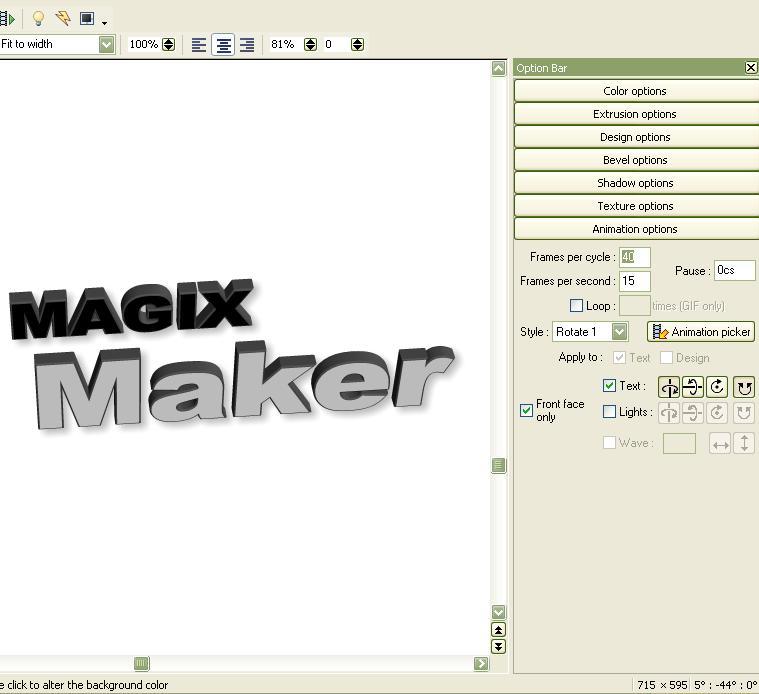Expand Design options section
759x694 pixels.
636,137
